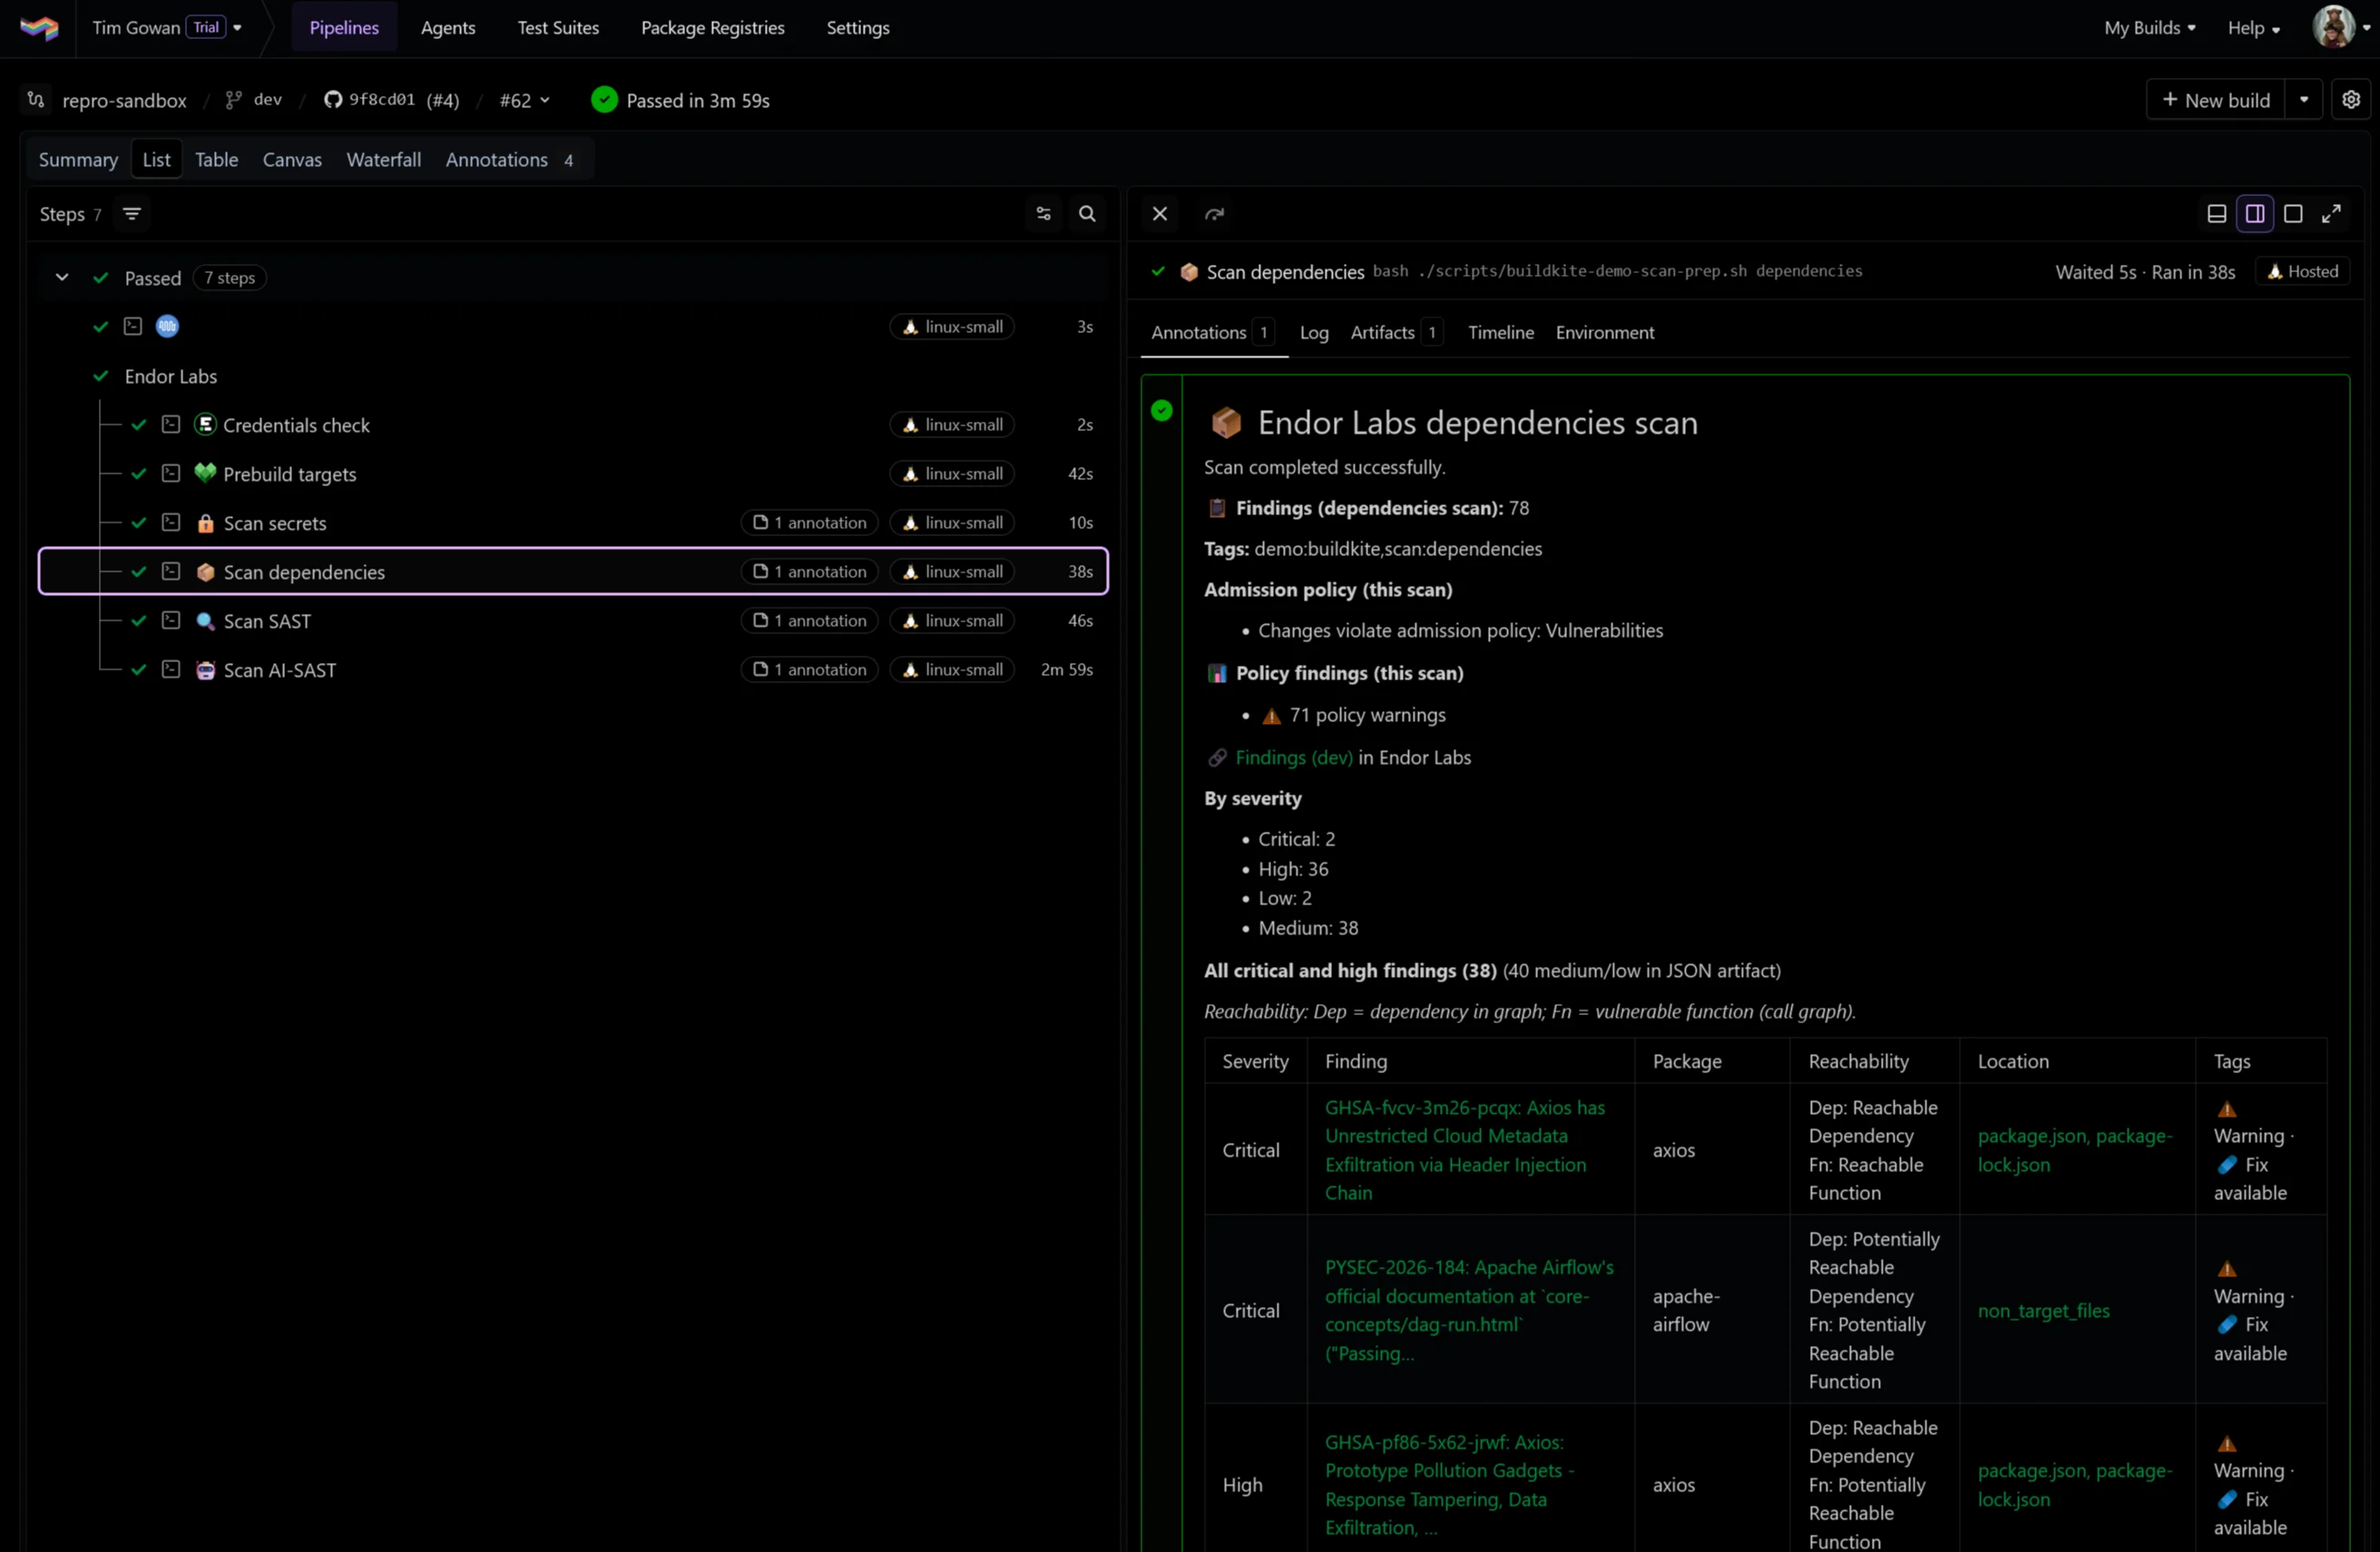Select the Scan SAST step
The width and height of the screenshot is (2380, 1552).
pos(573,621)
